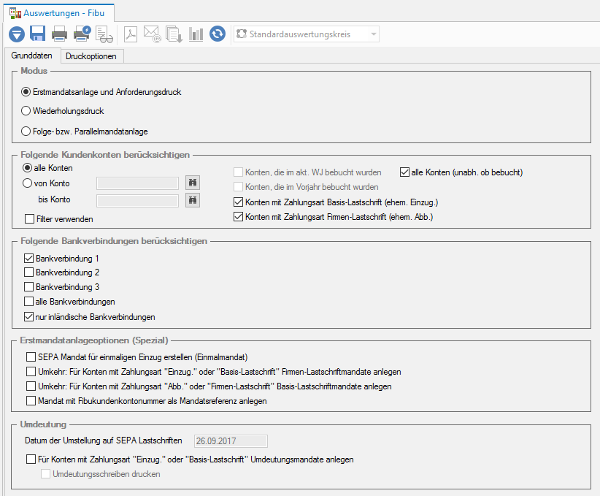
Task: Open the Standardauswertungskreis dropdown
Action: pyautogui.click(x=307, y=34)
